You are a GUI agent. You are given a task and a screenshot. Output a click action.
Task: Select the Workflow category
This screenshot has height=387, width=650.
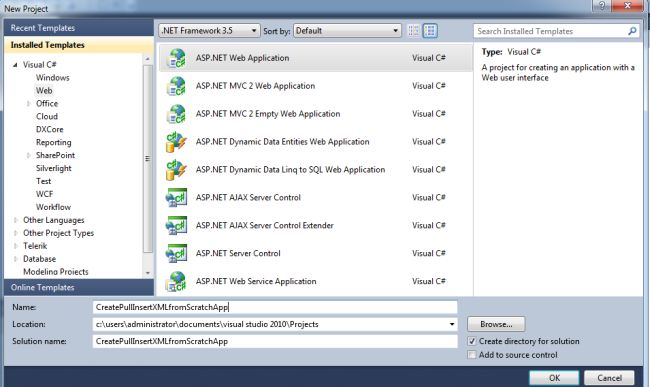point(53,207)
